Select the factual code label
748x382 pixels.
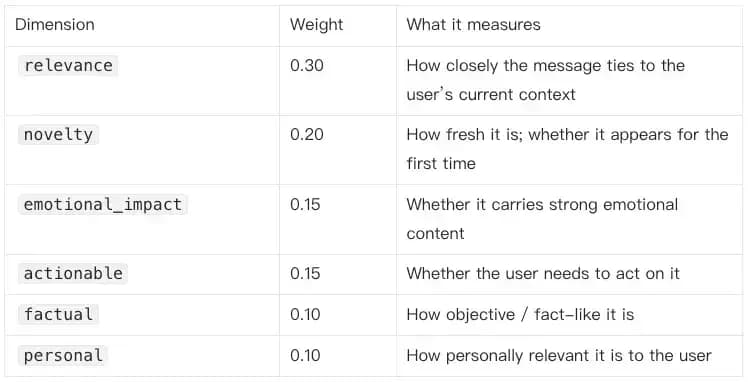click(58, 315)
